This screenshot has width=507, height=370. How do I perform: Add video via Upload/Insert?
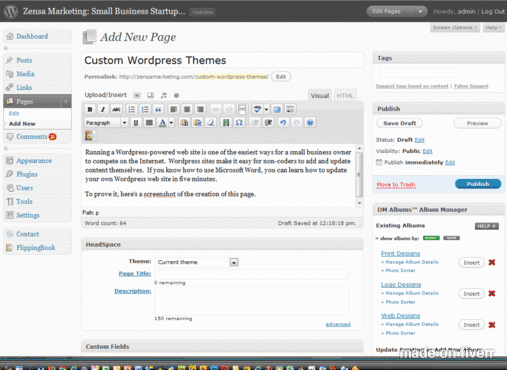[x=150, y=95]
